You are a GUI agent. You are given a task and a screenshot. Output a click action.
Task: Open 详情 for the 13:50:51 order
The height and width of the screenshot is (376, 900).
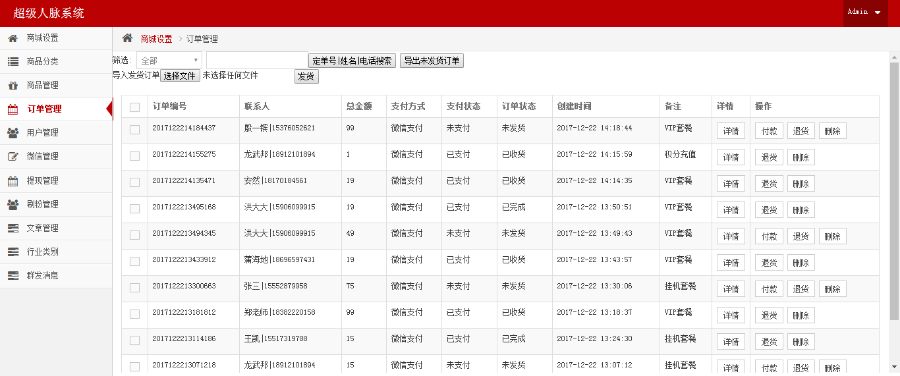(731, 210)
